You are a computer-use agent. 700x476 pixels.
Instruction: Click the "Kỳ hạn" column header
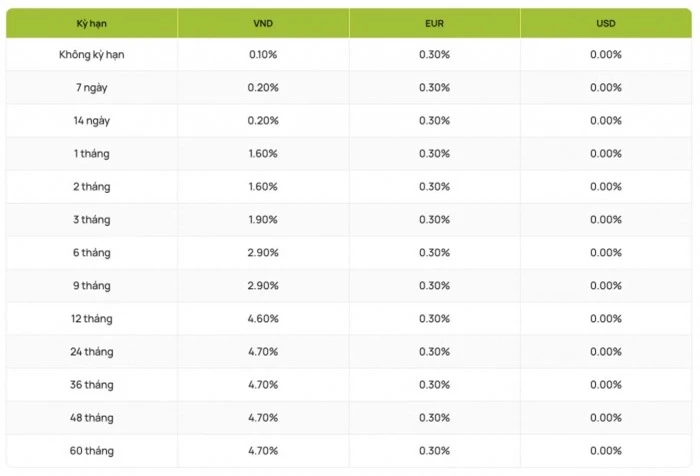pos(92,23)
